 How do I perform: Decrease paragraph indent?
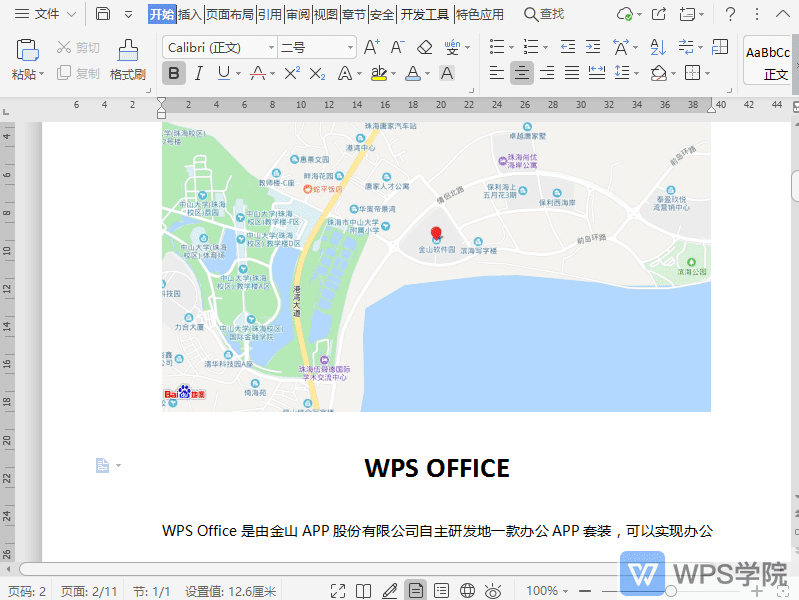(x=568, y=47)
